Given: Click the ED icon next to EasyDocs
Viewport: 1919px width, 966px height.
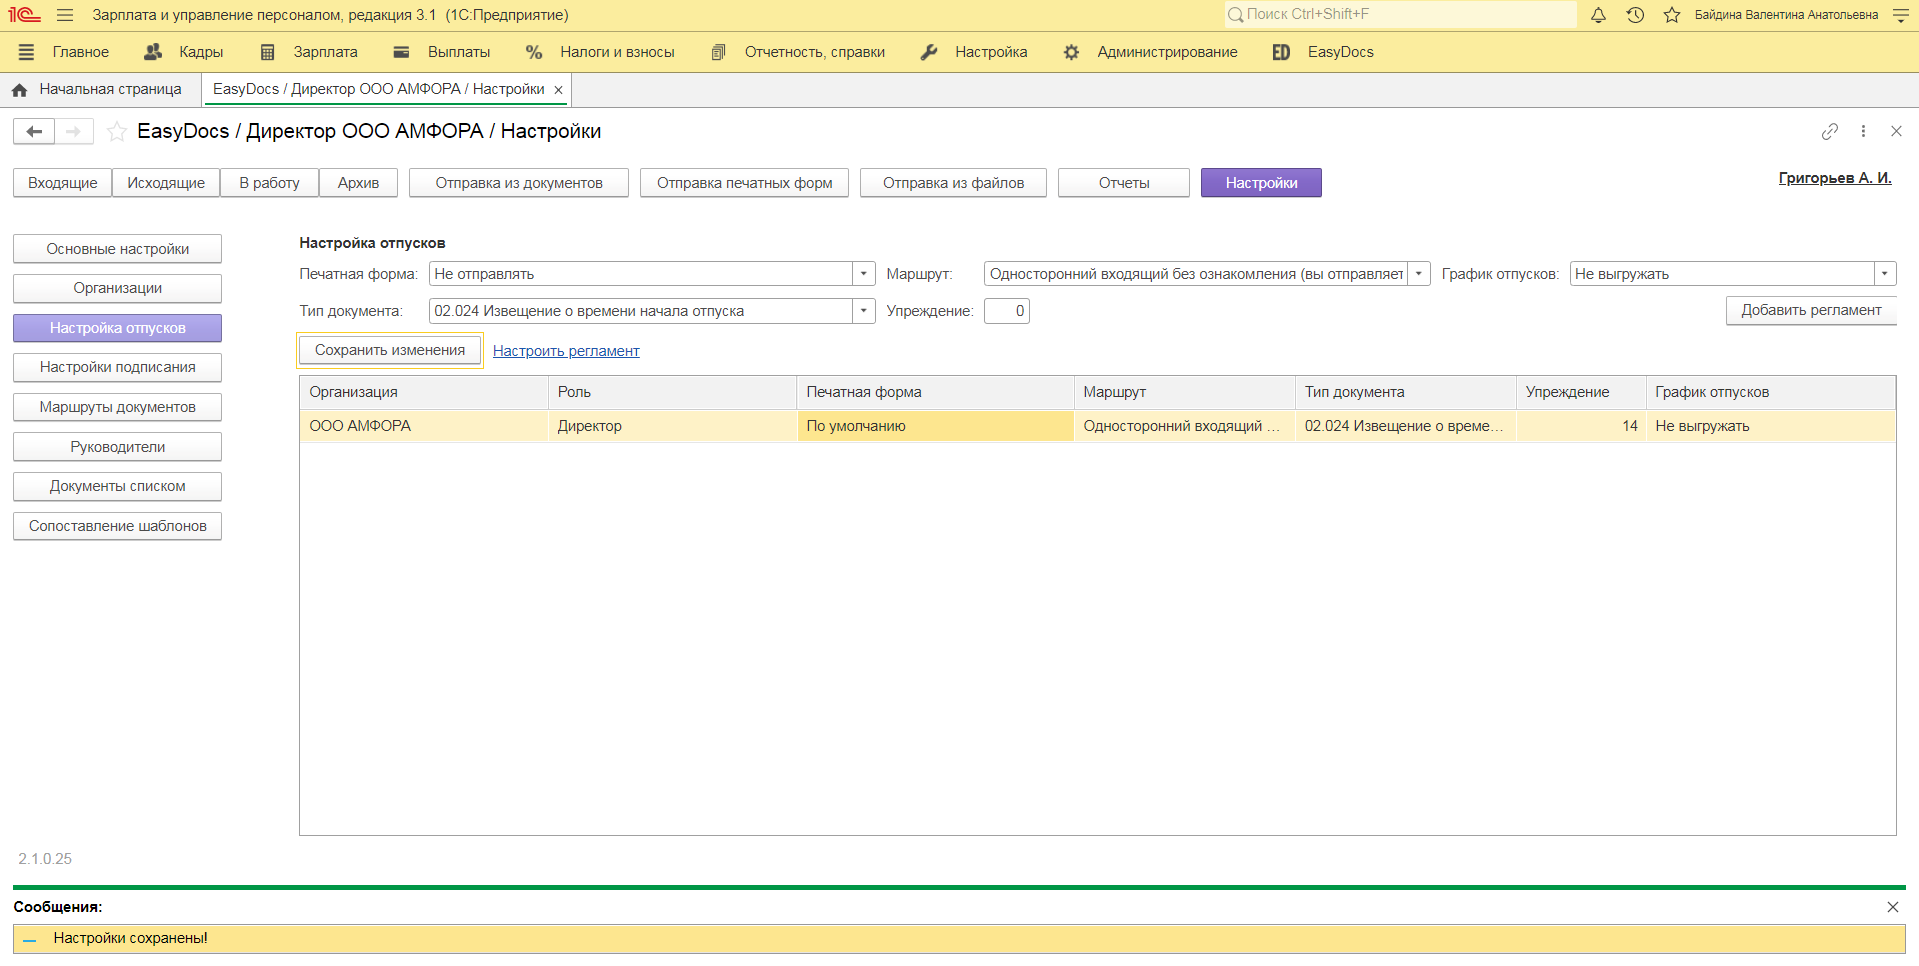Looking at the screenshot, I should (1281, 52).
